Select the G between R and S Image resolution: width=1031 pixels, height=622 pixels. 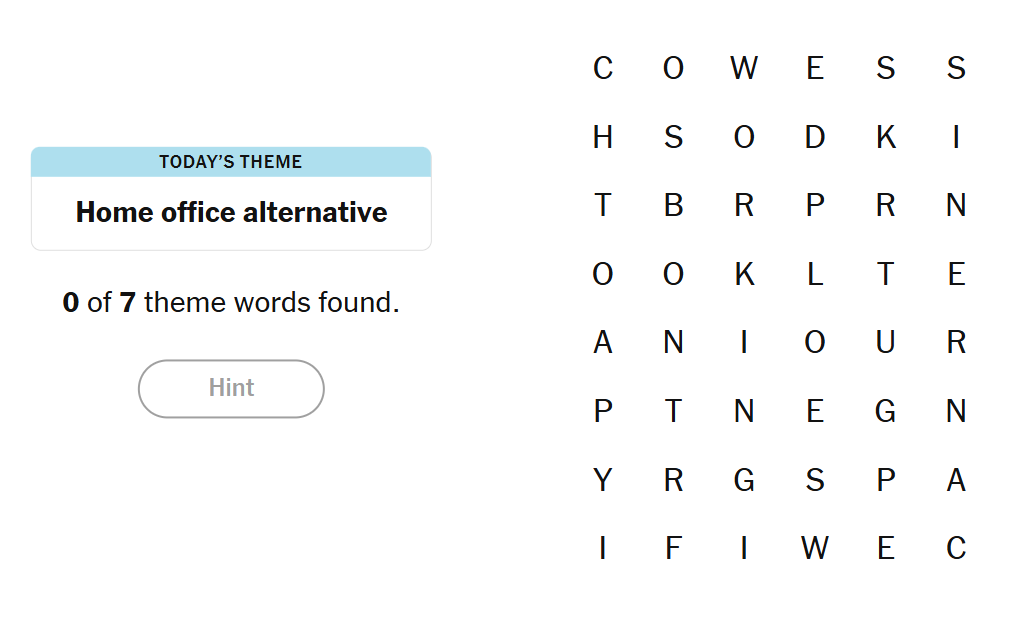coord(744,480)
